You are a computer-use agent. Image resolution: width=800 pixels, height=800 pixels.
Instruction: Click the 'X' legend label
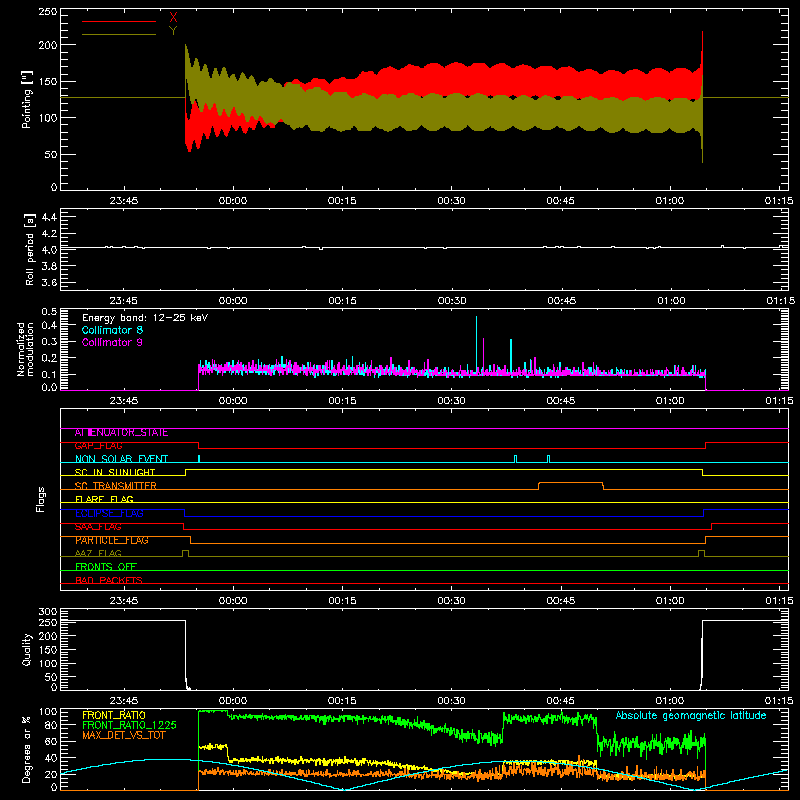click(x=173, y=18)
